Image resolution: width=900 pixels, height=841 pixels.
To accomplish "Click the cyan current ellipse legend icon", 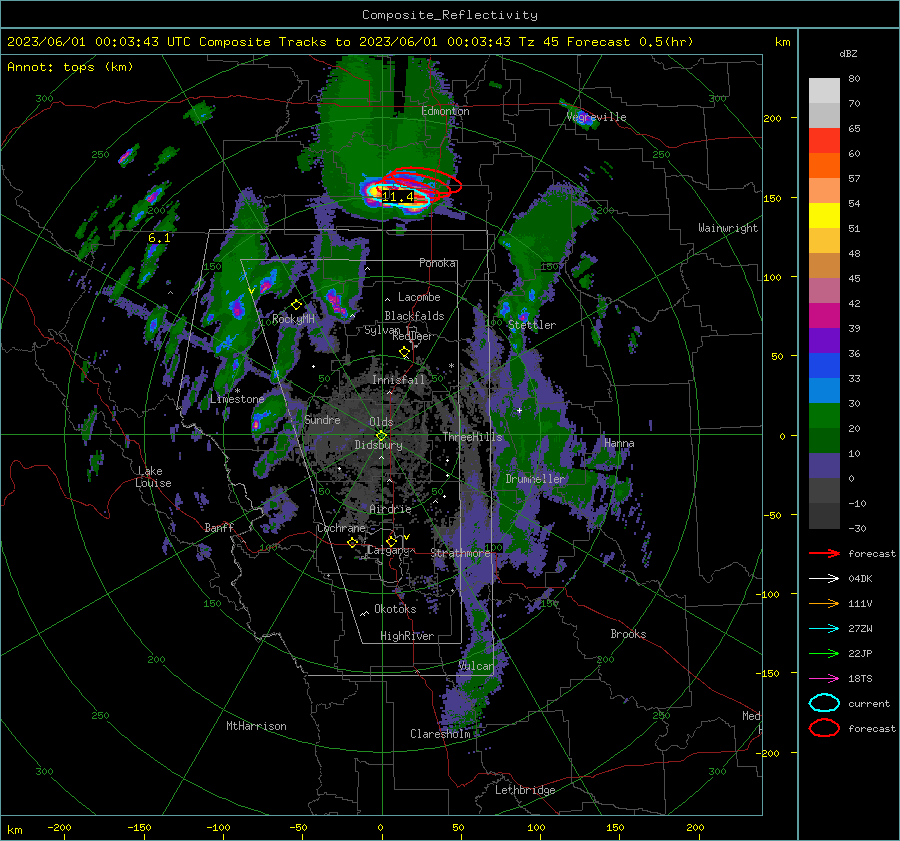I will (x=824, y=703).
